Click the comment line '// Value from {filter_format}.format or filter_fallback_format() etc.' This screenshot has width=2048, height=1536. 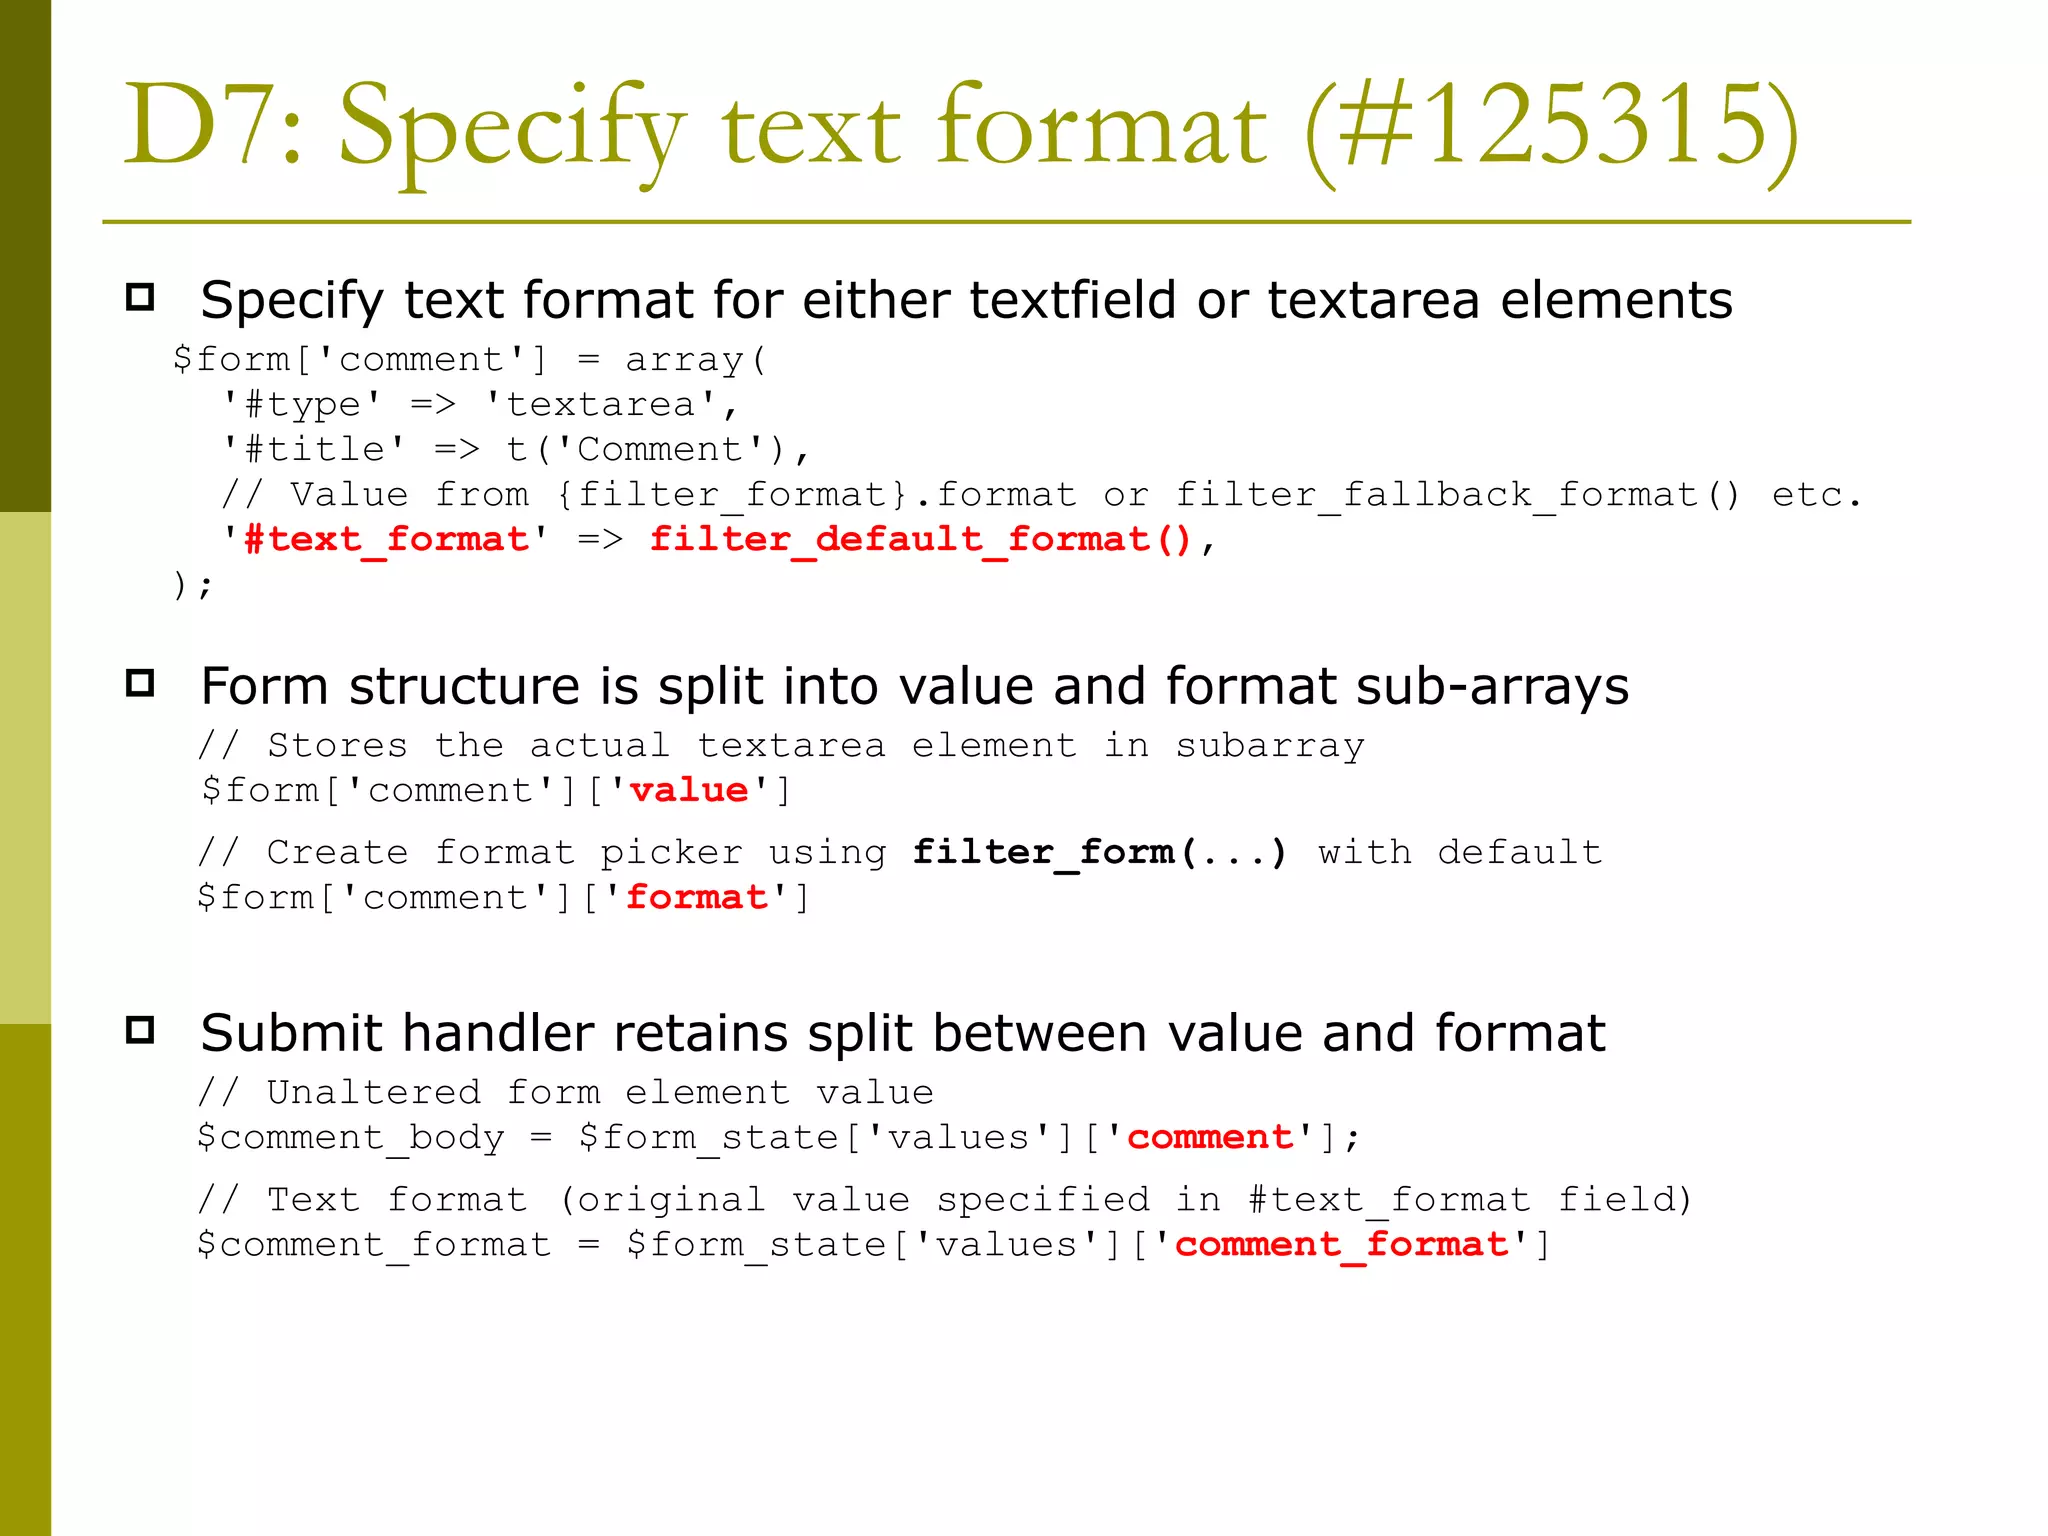[x=1041, y=495]
